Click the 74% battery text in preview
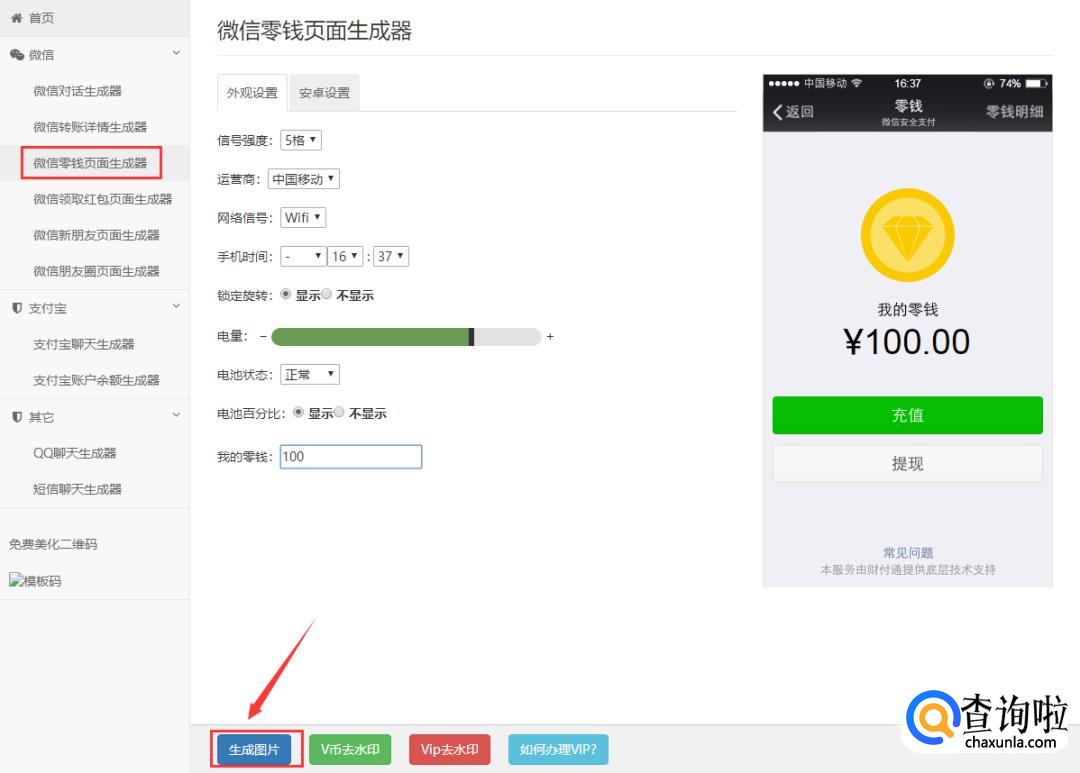The image size is (1080, 773). point(1010,83)
